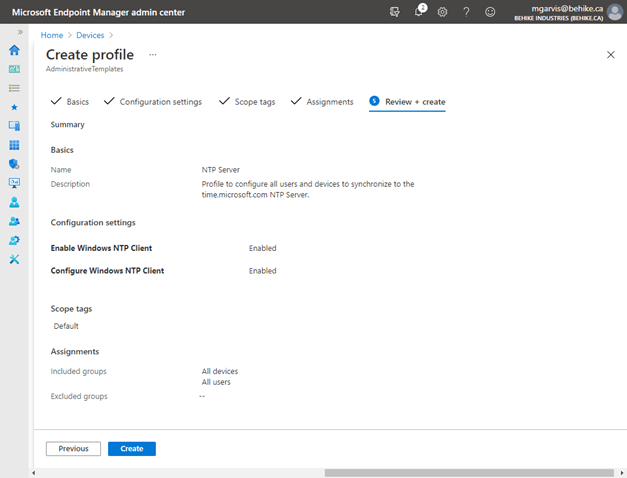This screenshot has height=478, width=627.
Task: Open the feedback smiley icon
Action: (x=490, y=12)
